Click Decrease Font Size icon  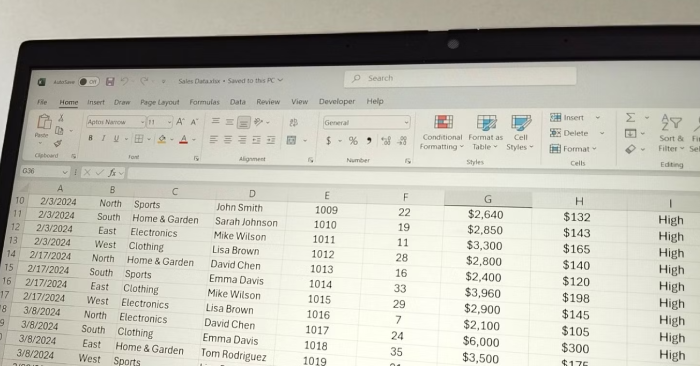tap(194, 122)
